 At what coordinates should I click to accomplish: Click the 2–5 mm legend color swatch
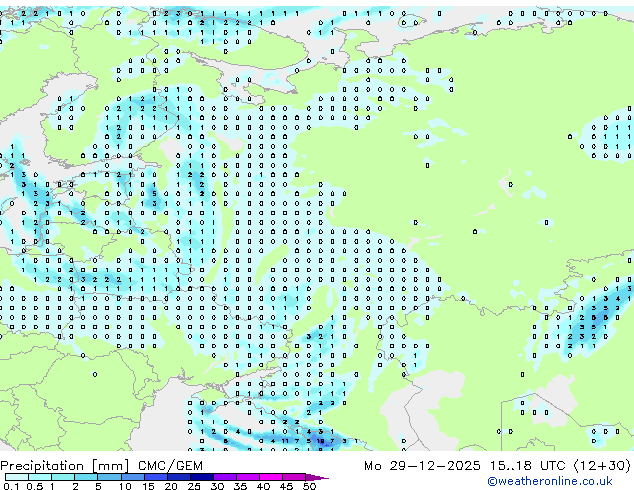86,477
